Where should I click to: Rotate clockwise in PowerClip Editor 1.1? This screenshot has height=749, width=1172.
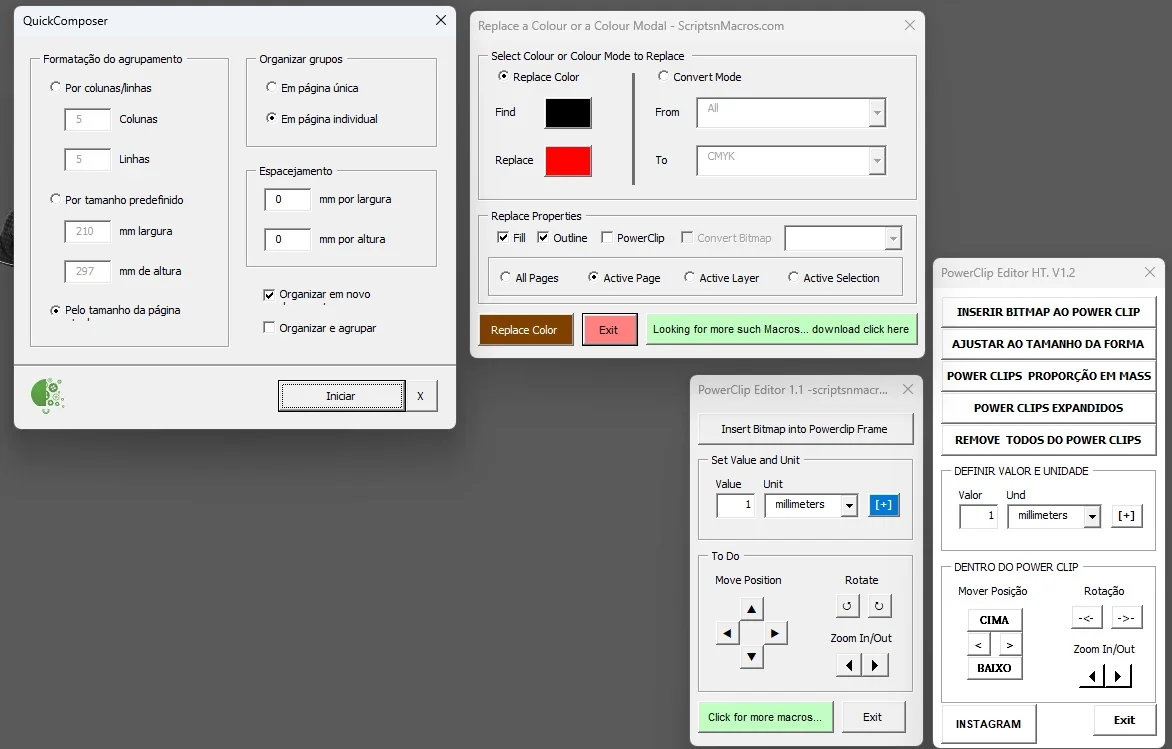pos(879,606)
